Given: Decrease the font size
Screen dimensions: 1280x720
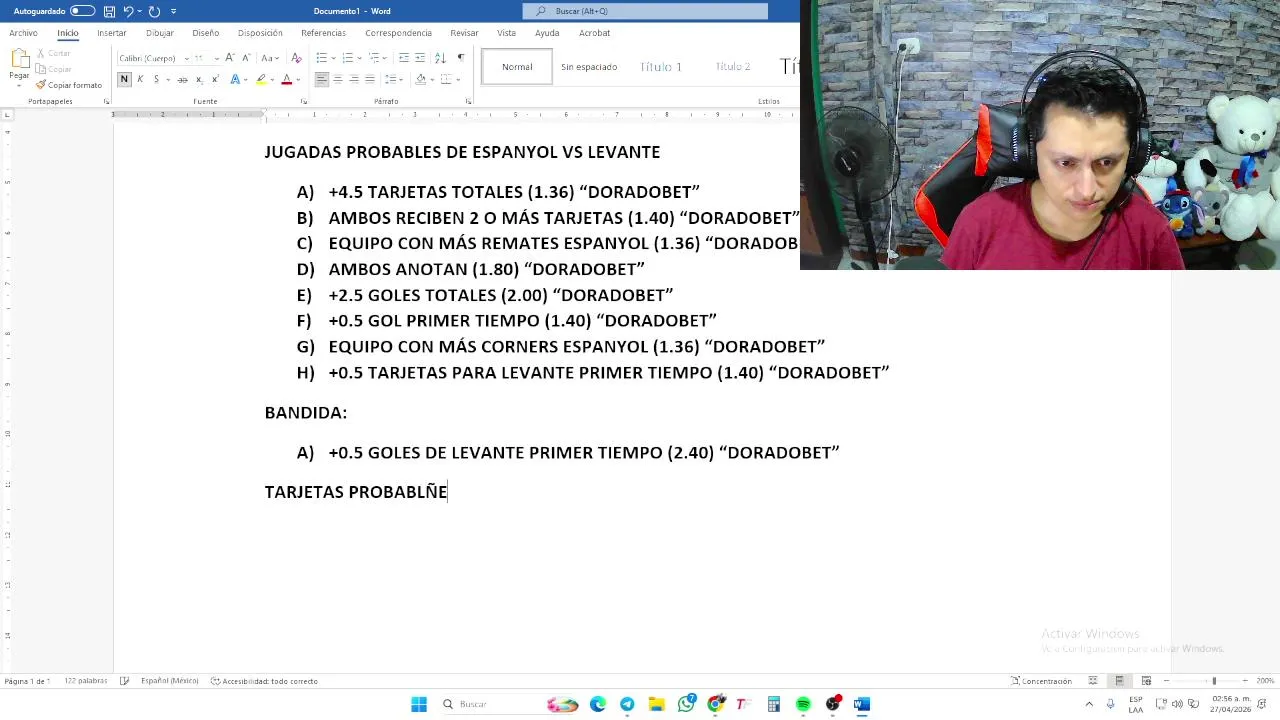Looking at the screenshot, I should point(245,58).
